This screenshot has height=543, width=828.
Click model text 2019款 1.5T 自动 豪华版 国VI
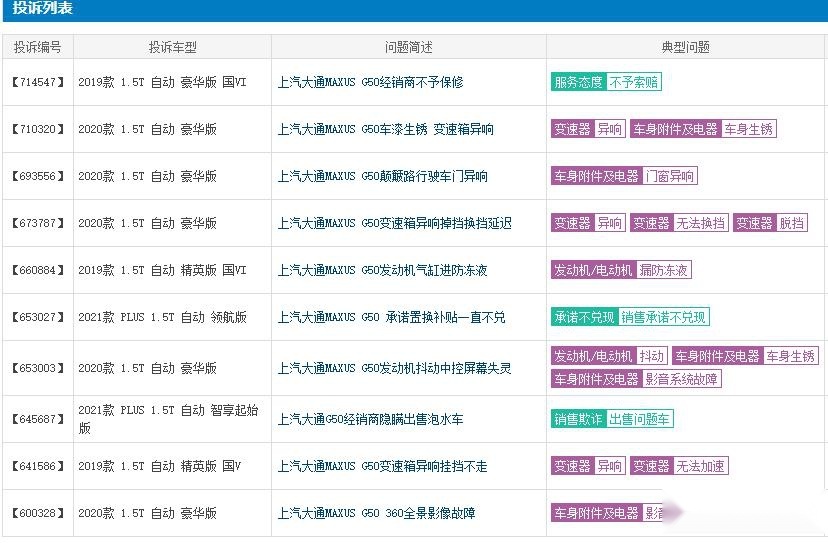coord(162,82)
